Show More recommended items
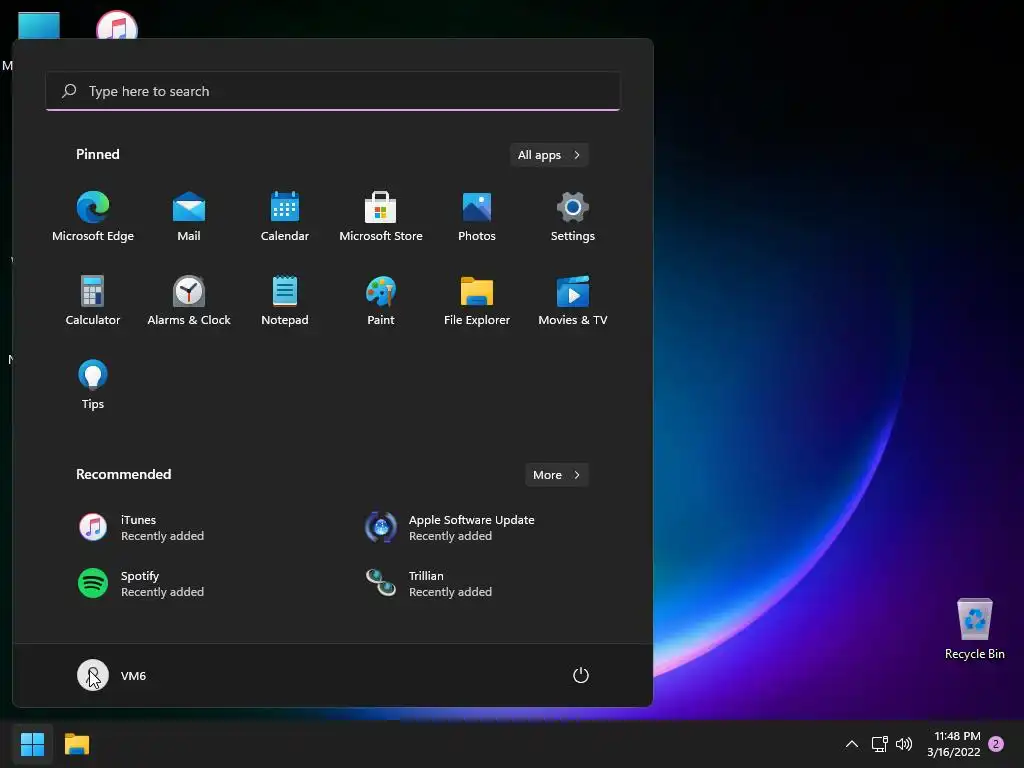Screen dimensions: 1024x768 [x=556, y=475]
